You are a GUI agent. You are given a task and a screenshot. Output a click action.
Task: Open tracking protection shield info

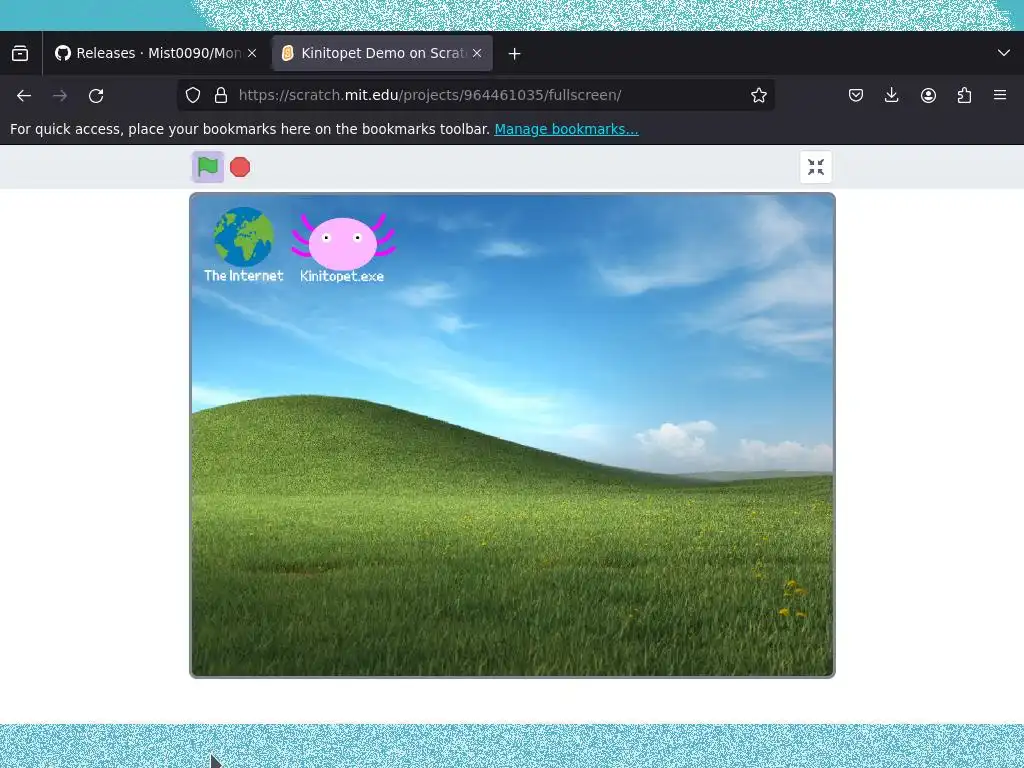pyautogui.click(x=193, y=95)
